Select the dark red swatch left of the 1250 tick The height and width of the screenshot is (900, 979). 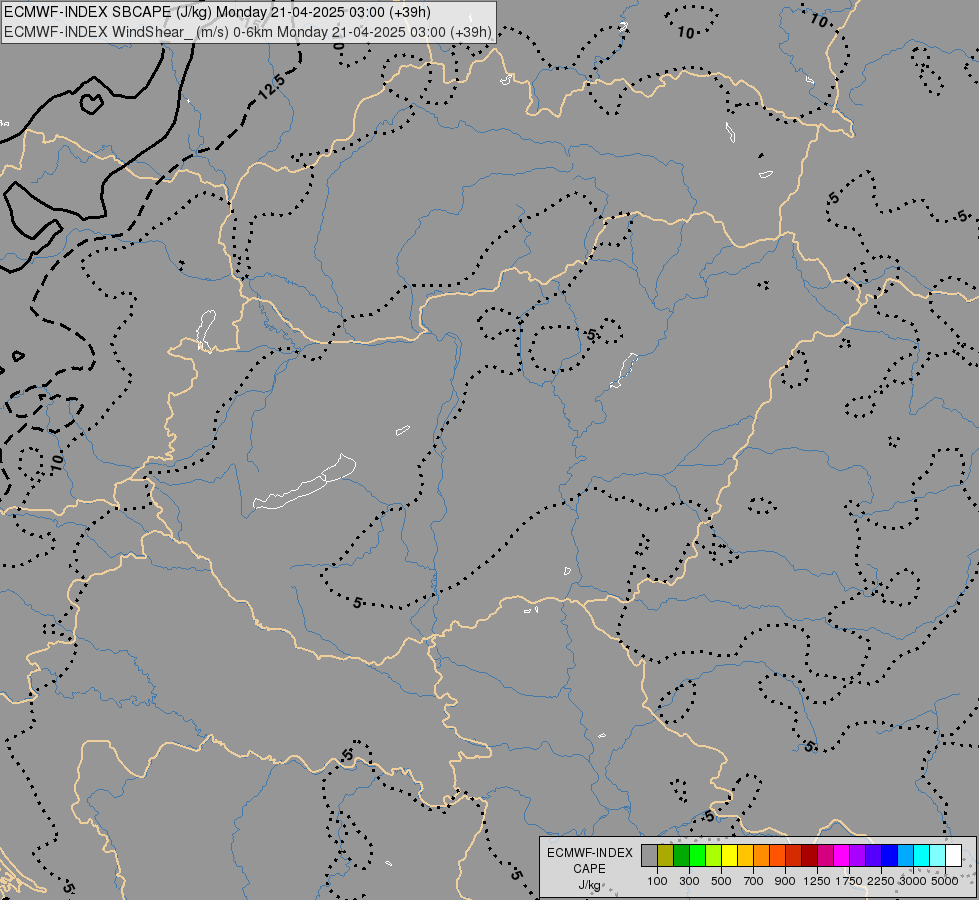(x=810, y=855)
